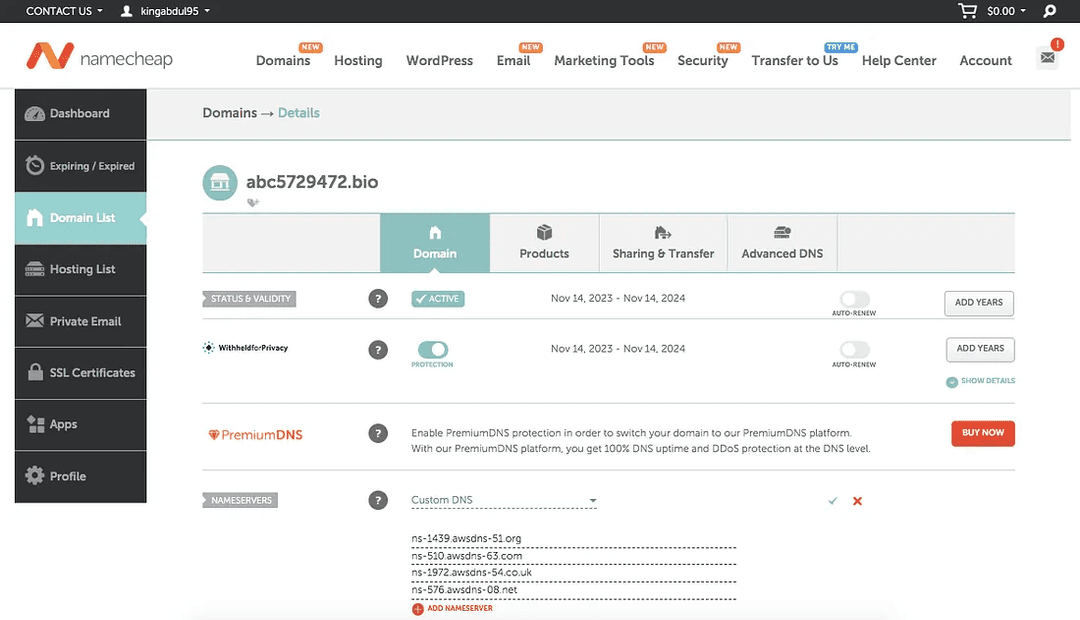
Task: Open the Marketing Tools menu
Action: (604, 61)
